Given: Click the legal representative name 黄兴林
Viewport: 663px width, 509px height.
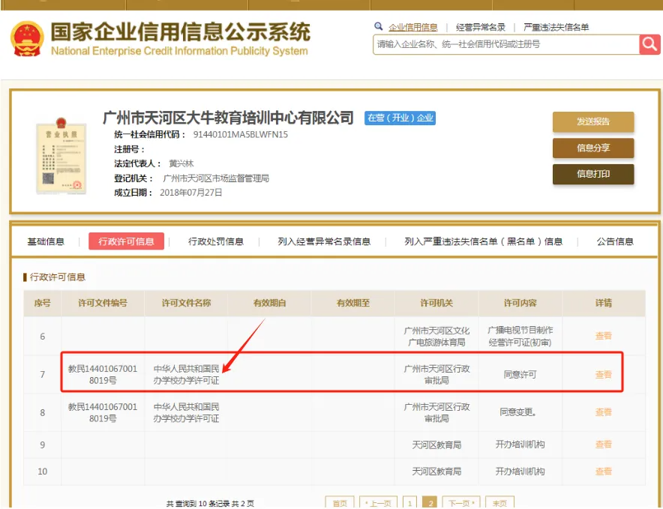Looking at the screenshot, I should pyautogui.click(x=181, y=163).
